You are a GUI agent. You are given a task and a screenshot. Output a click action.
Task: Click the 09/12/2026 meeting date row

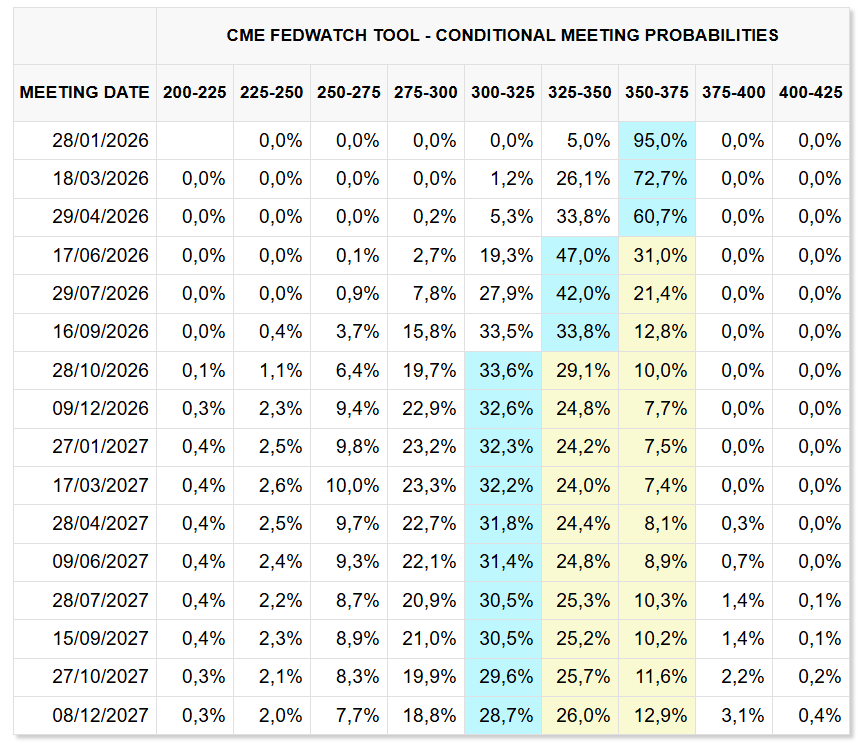100,408
